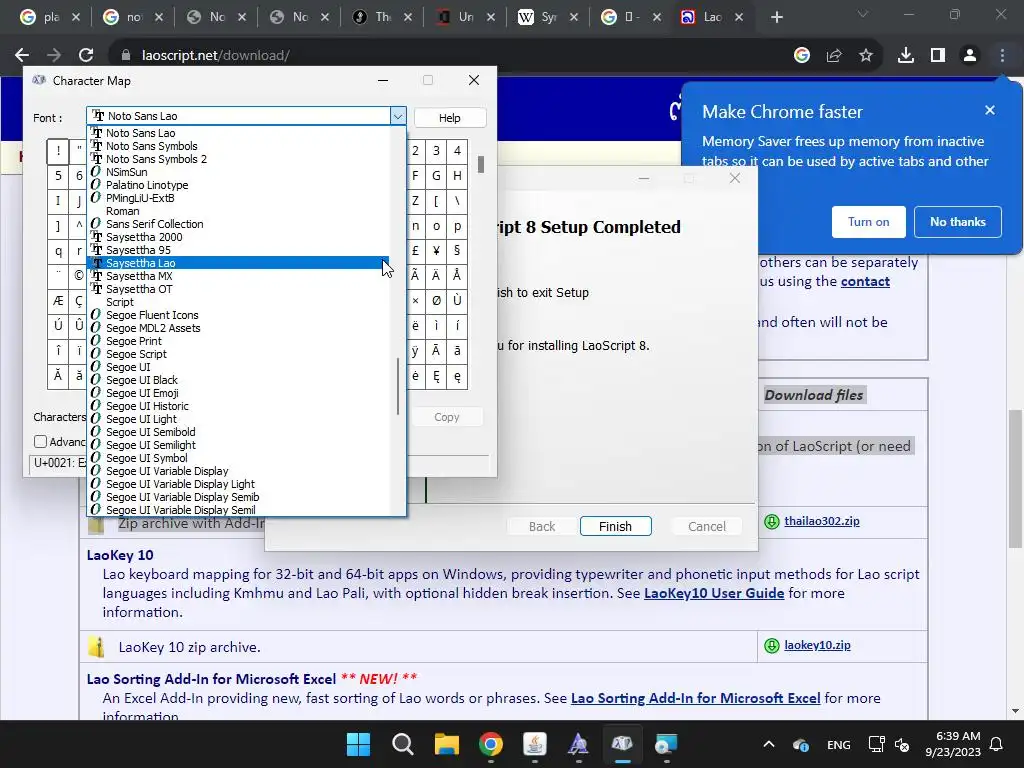Close the active Lao tab
This screenshot has width=1024, height=768.
click(x=739, y=18)
